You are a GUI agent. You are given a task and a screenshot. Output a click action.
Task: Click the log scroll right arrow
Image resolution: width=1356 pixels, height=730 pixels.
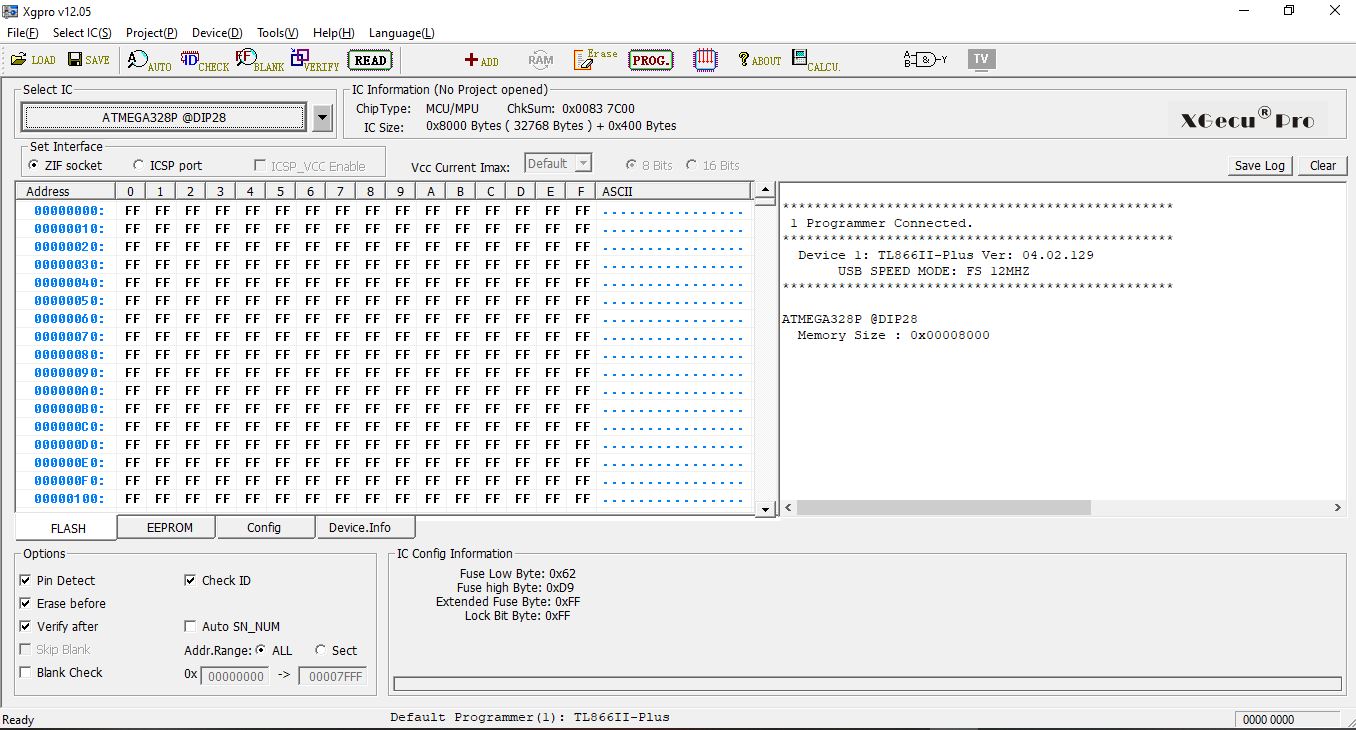tap(1338, 508)
